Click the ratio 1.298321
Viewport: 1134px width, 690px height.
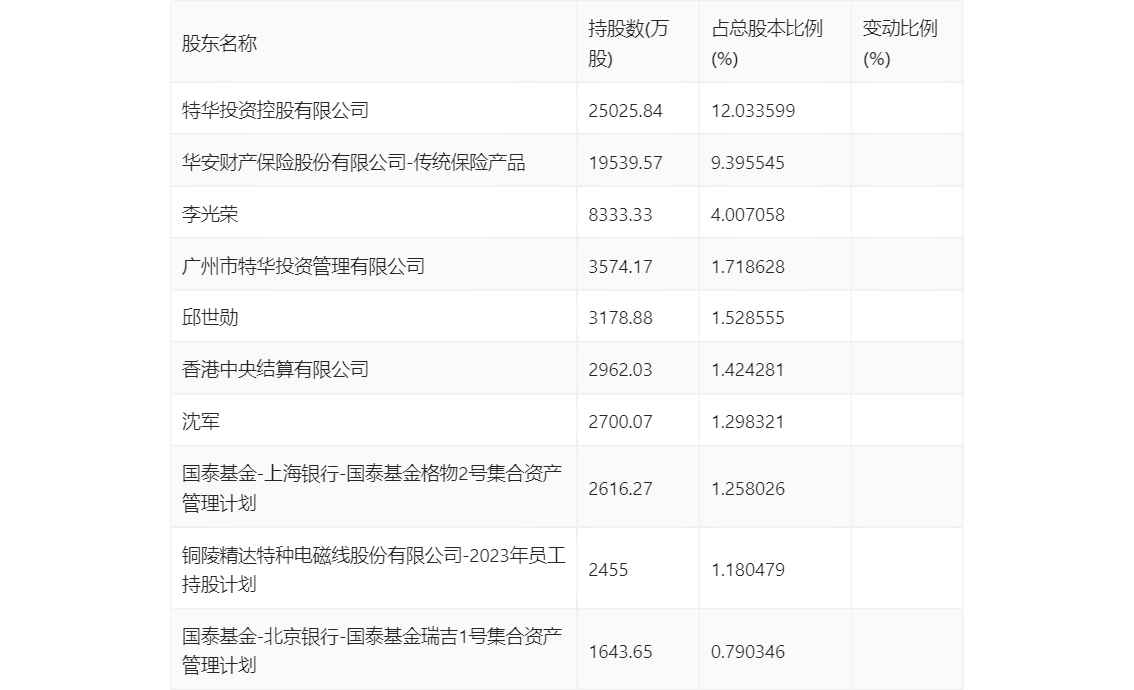tap(748, 422)
